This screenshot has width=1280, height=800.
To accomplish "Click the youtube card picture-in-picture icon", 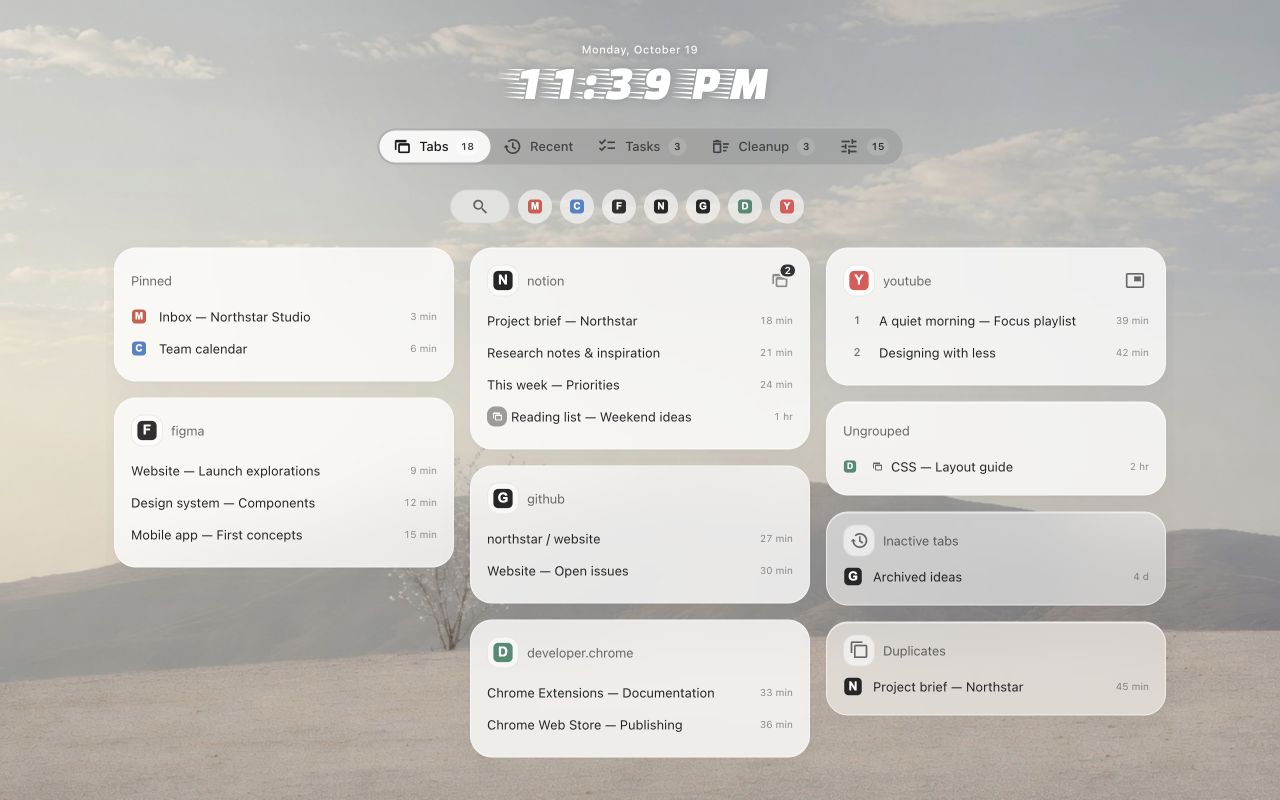I will click(x=1135, y=281).
